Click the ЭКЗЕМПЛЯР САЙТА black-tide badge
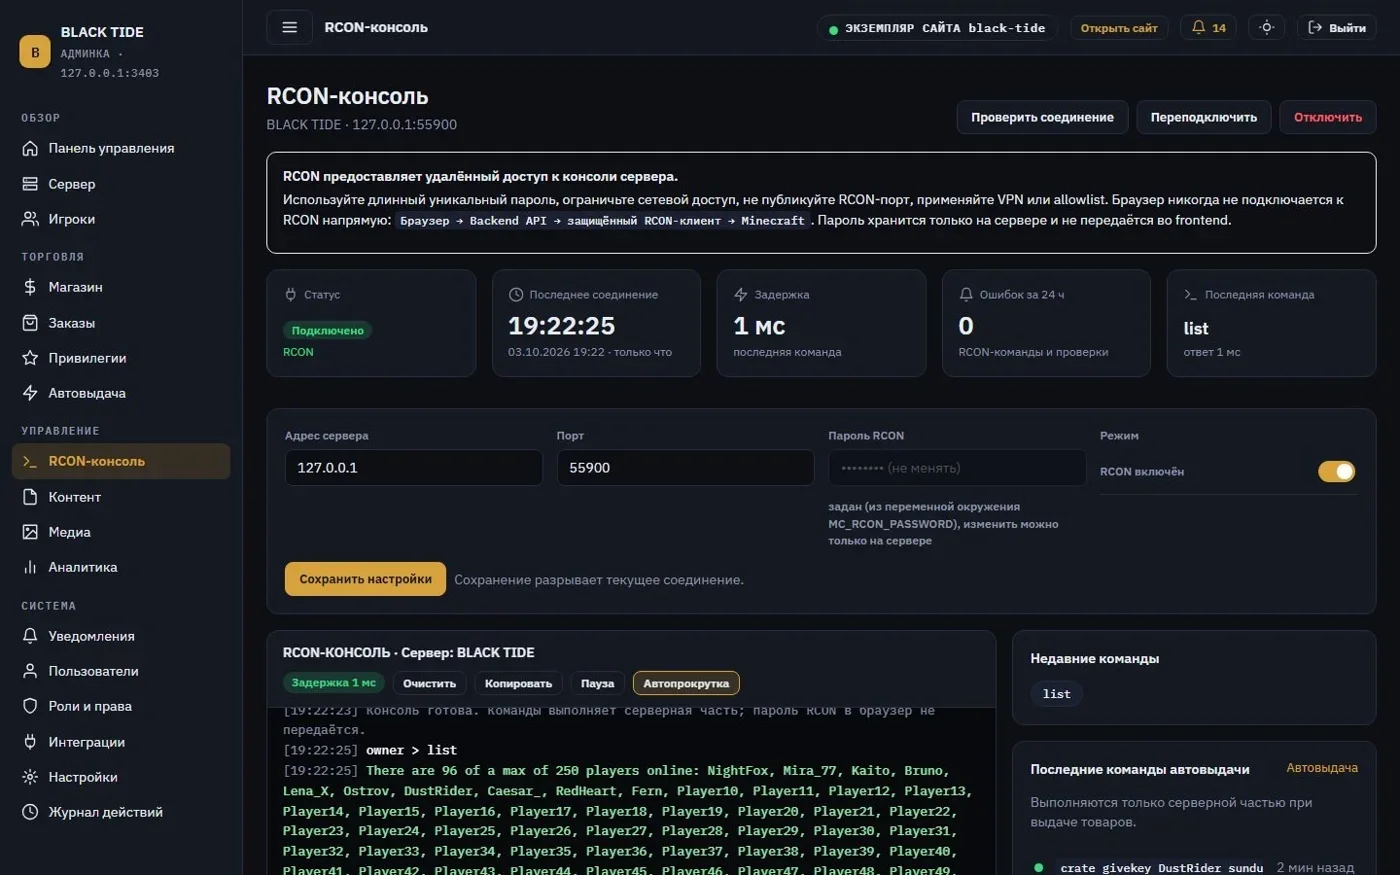This screenshot has width=1400, height=875. pyautogui.click(x=937, y=28)
